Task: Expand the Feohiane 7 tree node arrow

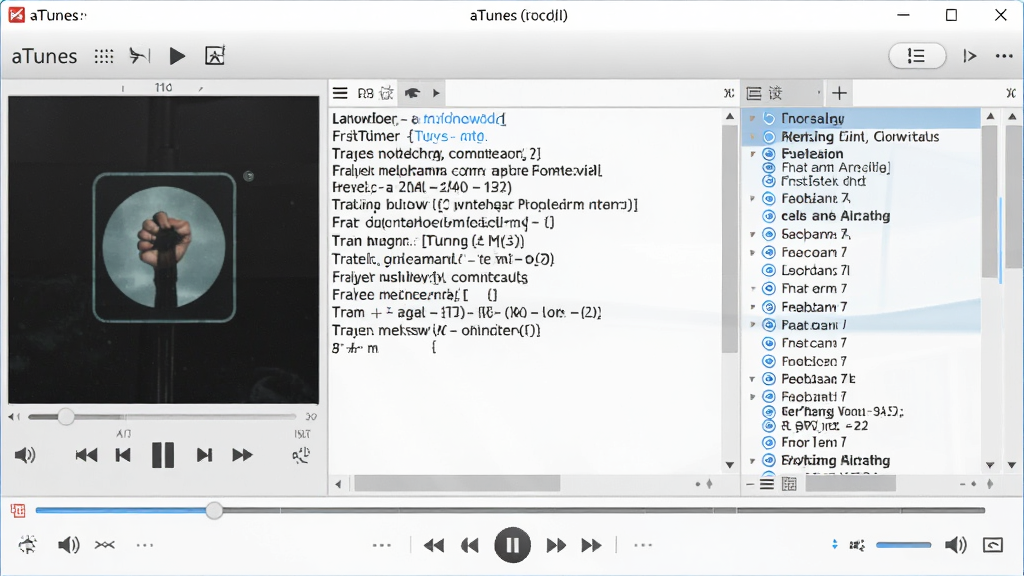Action: (753, 199)
